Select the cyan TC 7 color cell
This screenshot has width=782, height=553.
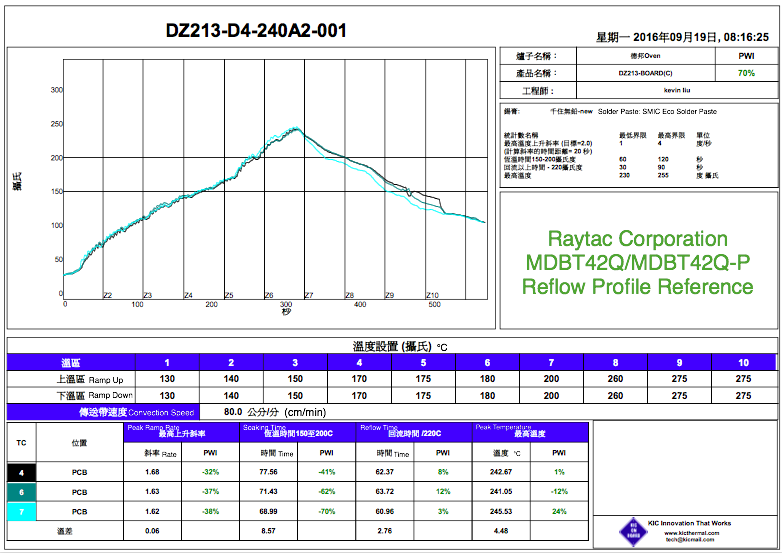coord(21,512)
